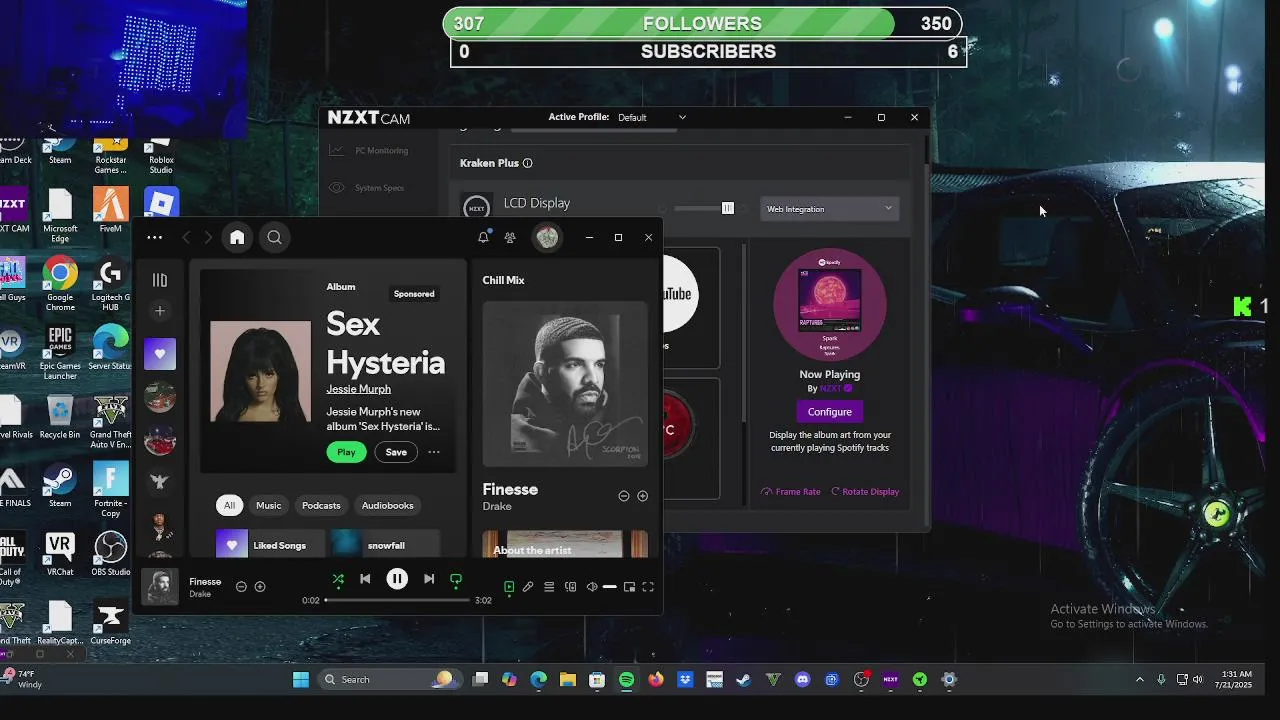This screenshot has height=720, width=1280.
Task: Click Configure in NZXT Now Playing
Action: point(829,412)
